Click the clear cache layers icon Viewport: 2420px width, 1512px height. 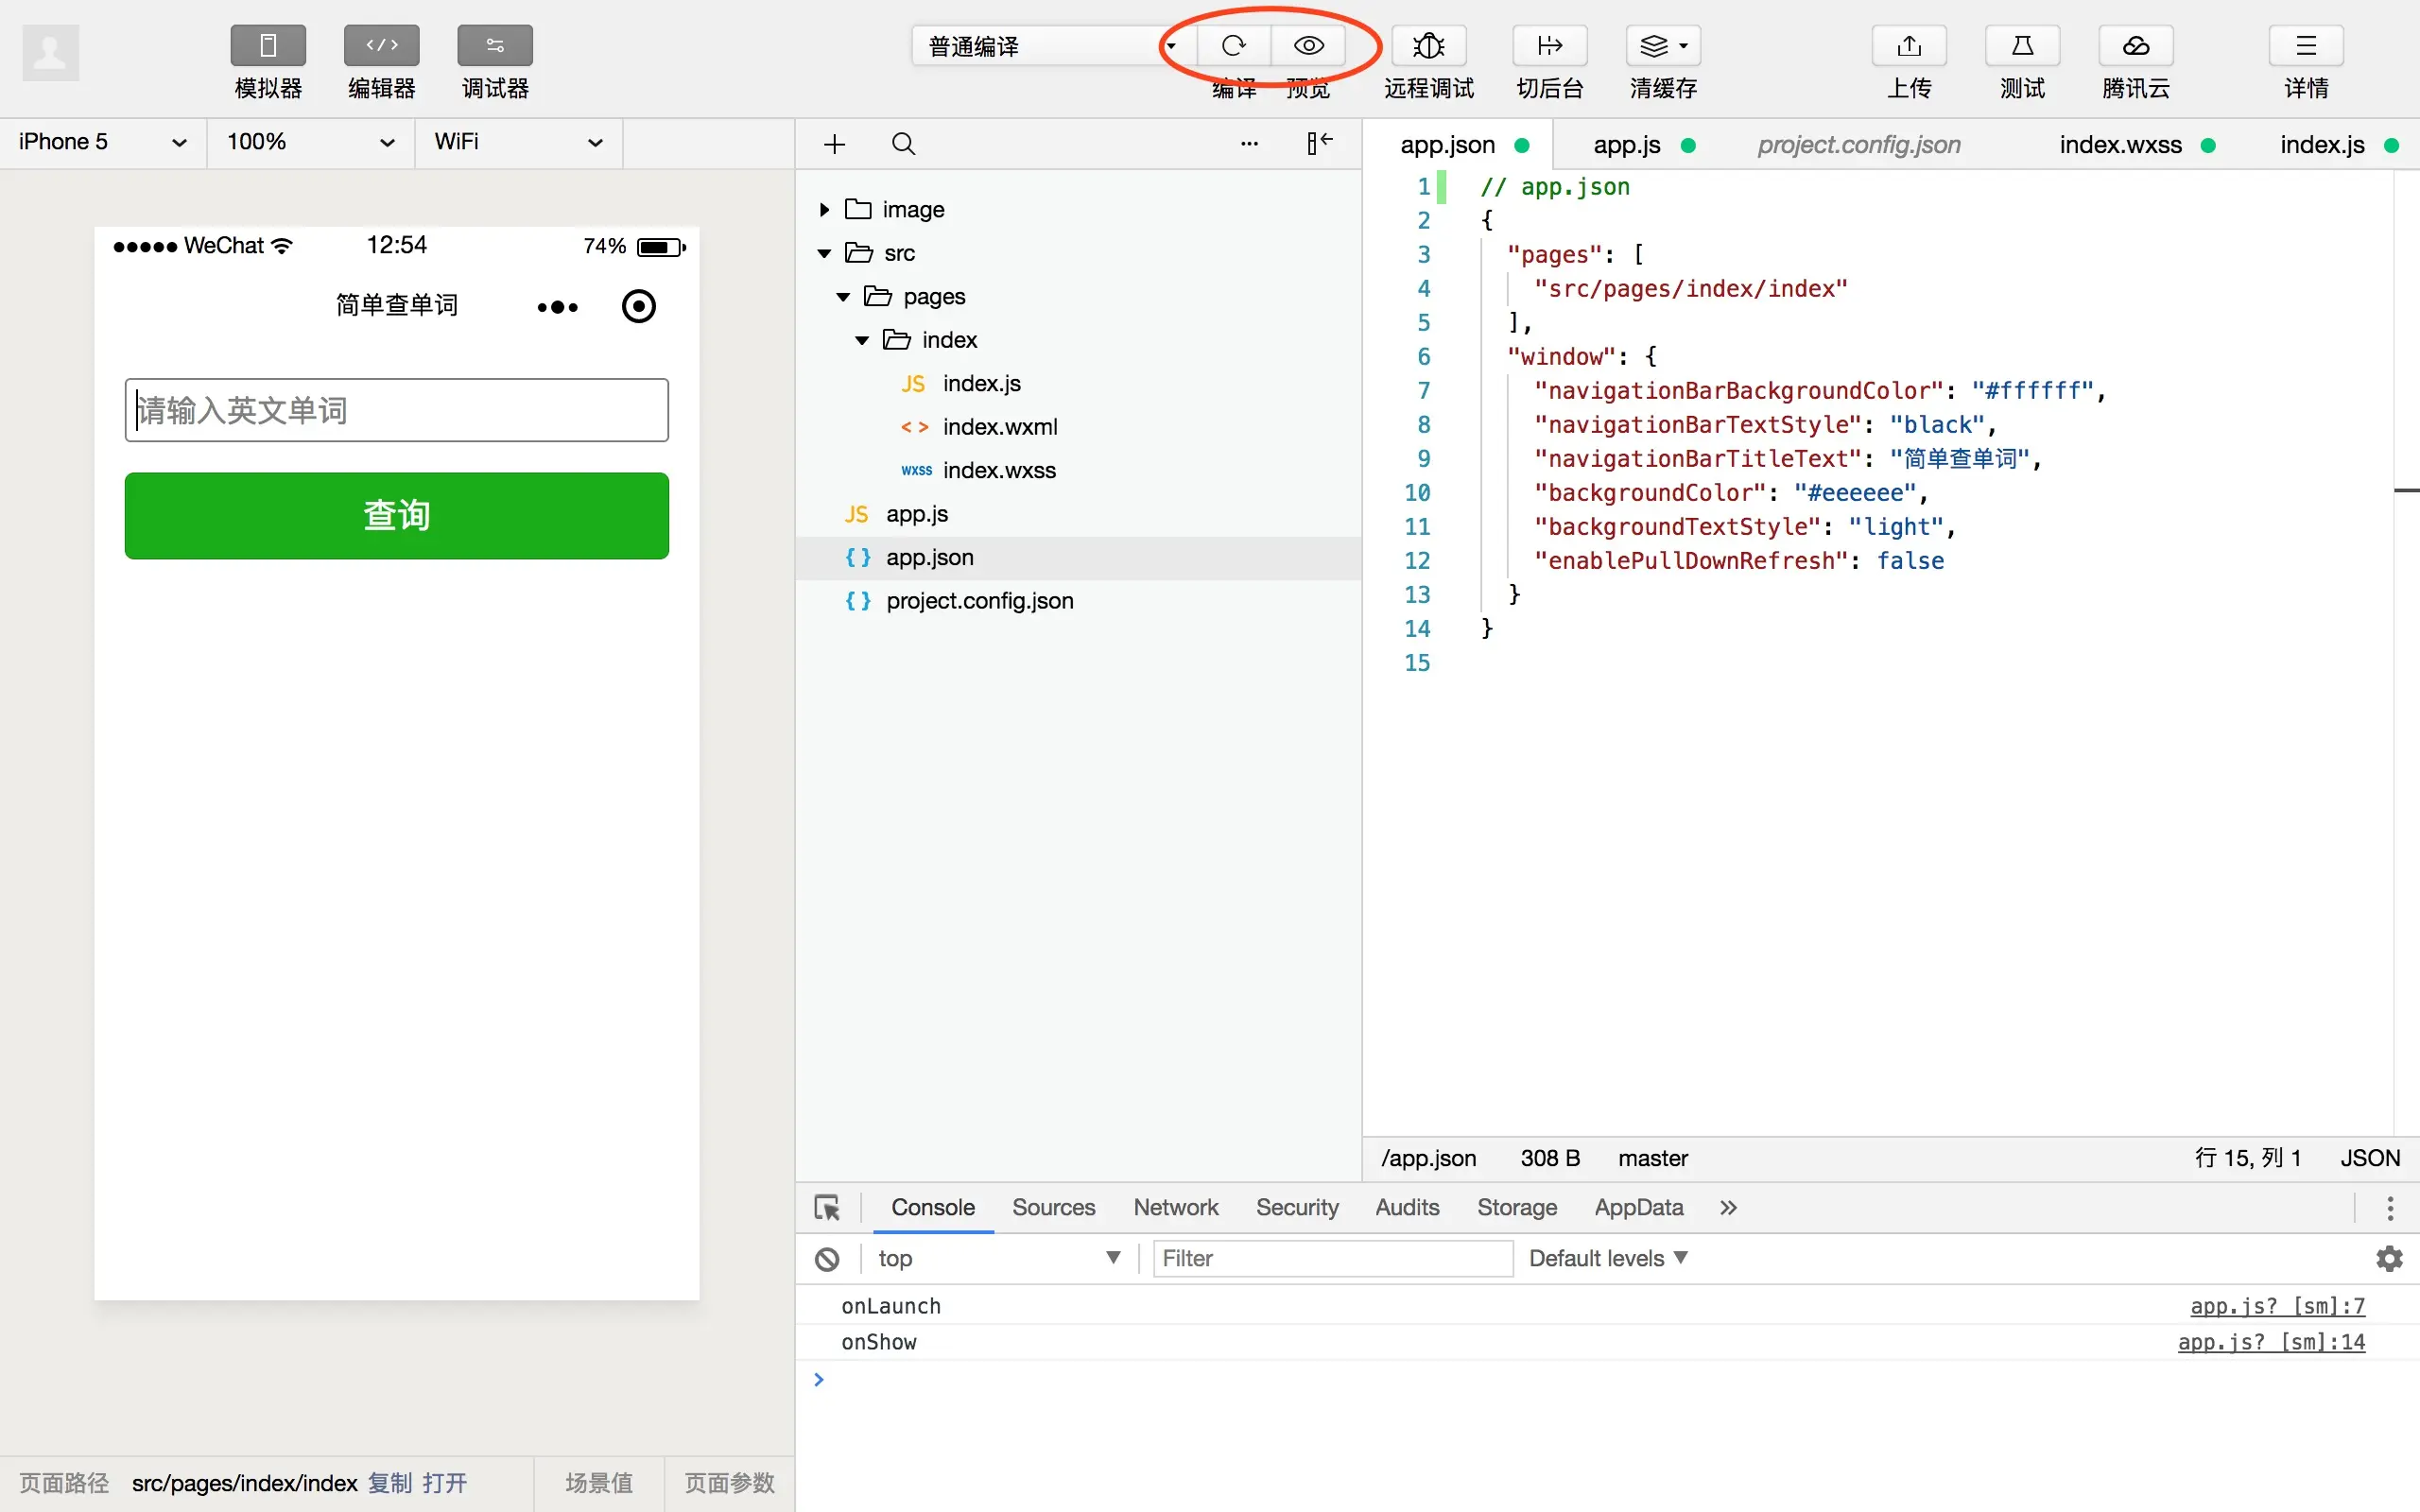pos(1655,46)
